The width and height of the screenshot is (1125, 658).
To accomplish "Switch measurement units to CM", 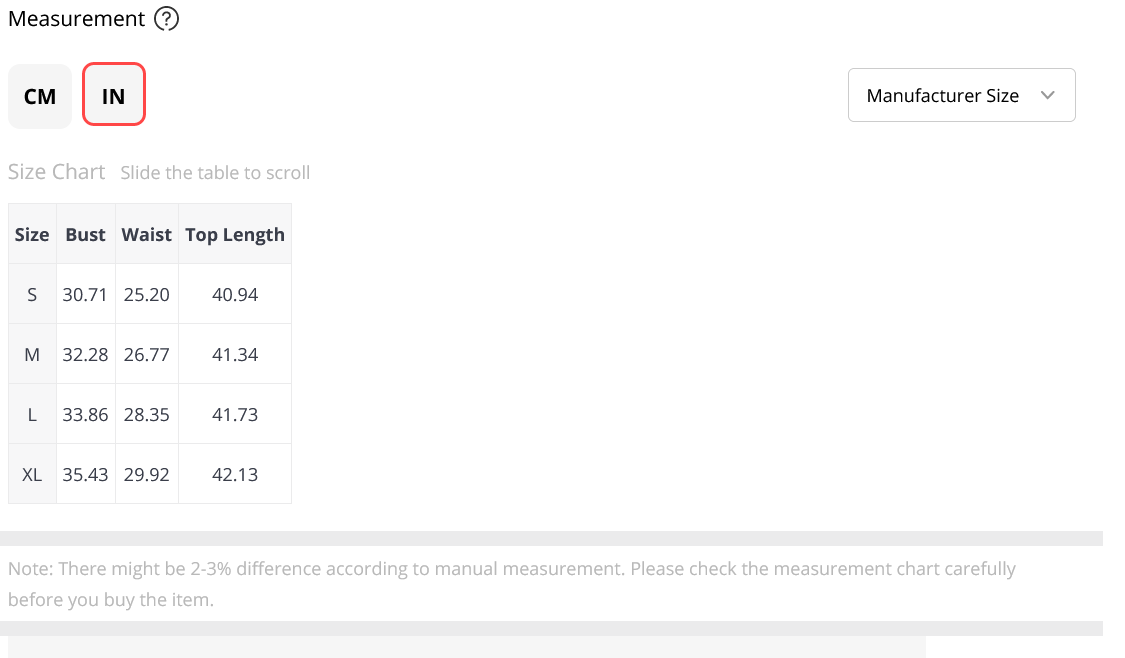I will coord(40,96).
